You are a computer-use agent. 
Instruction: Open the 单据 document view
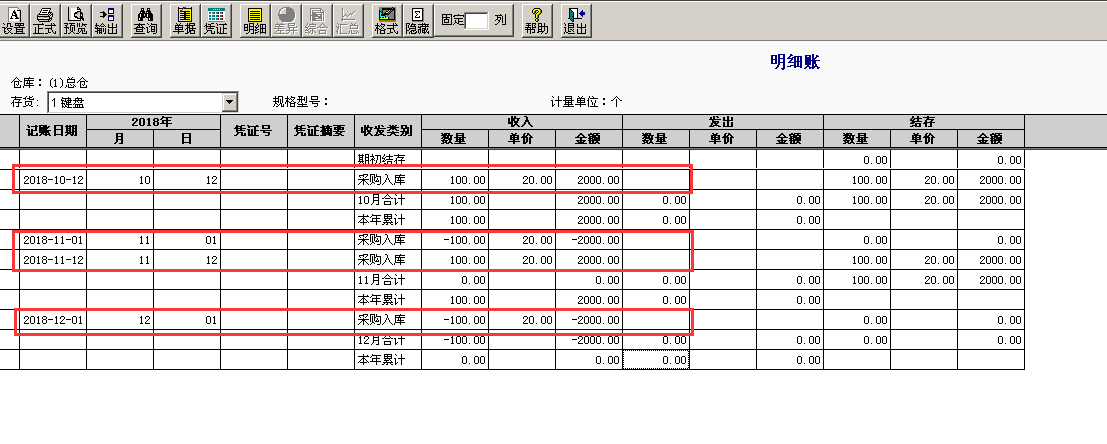point(184,19)
